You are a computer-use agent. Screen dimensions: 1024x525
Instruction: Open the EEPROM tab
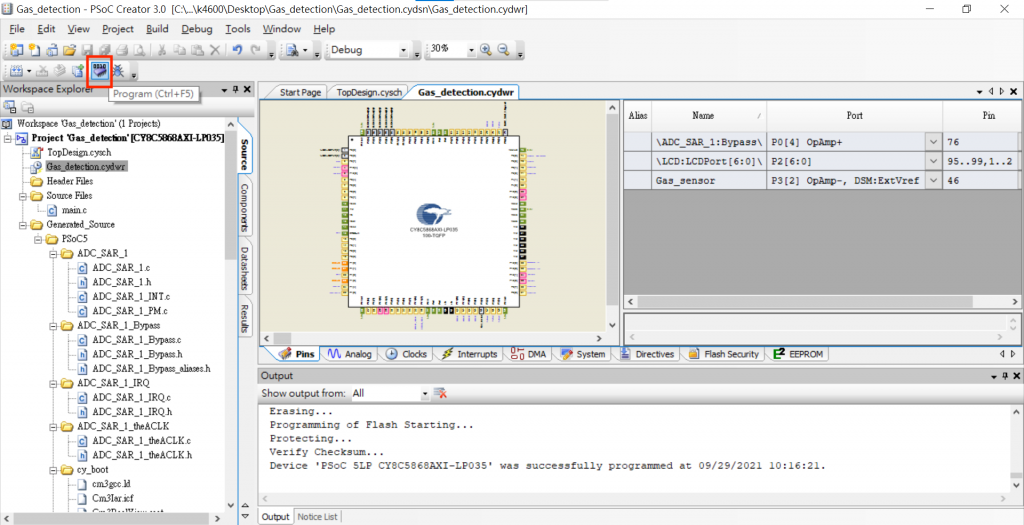tap(799, 354)
